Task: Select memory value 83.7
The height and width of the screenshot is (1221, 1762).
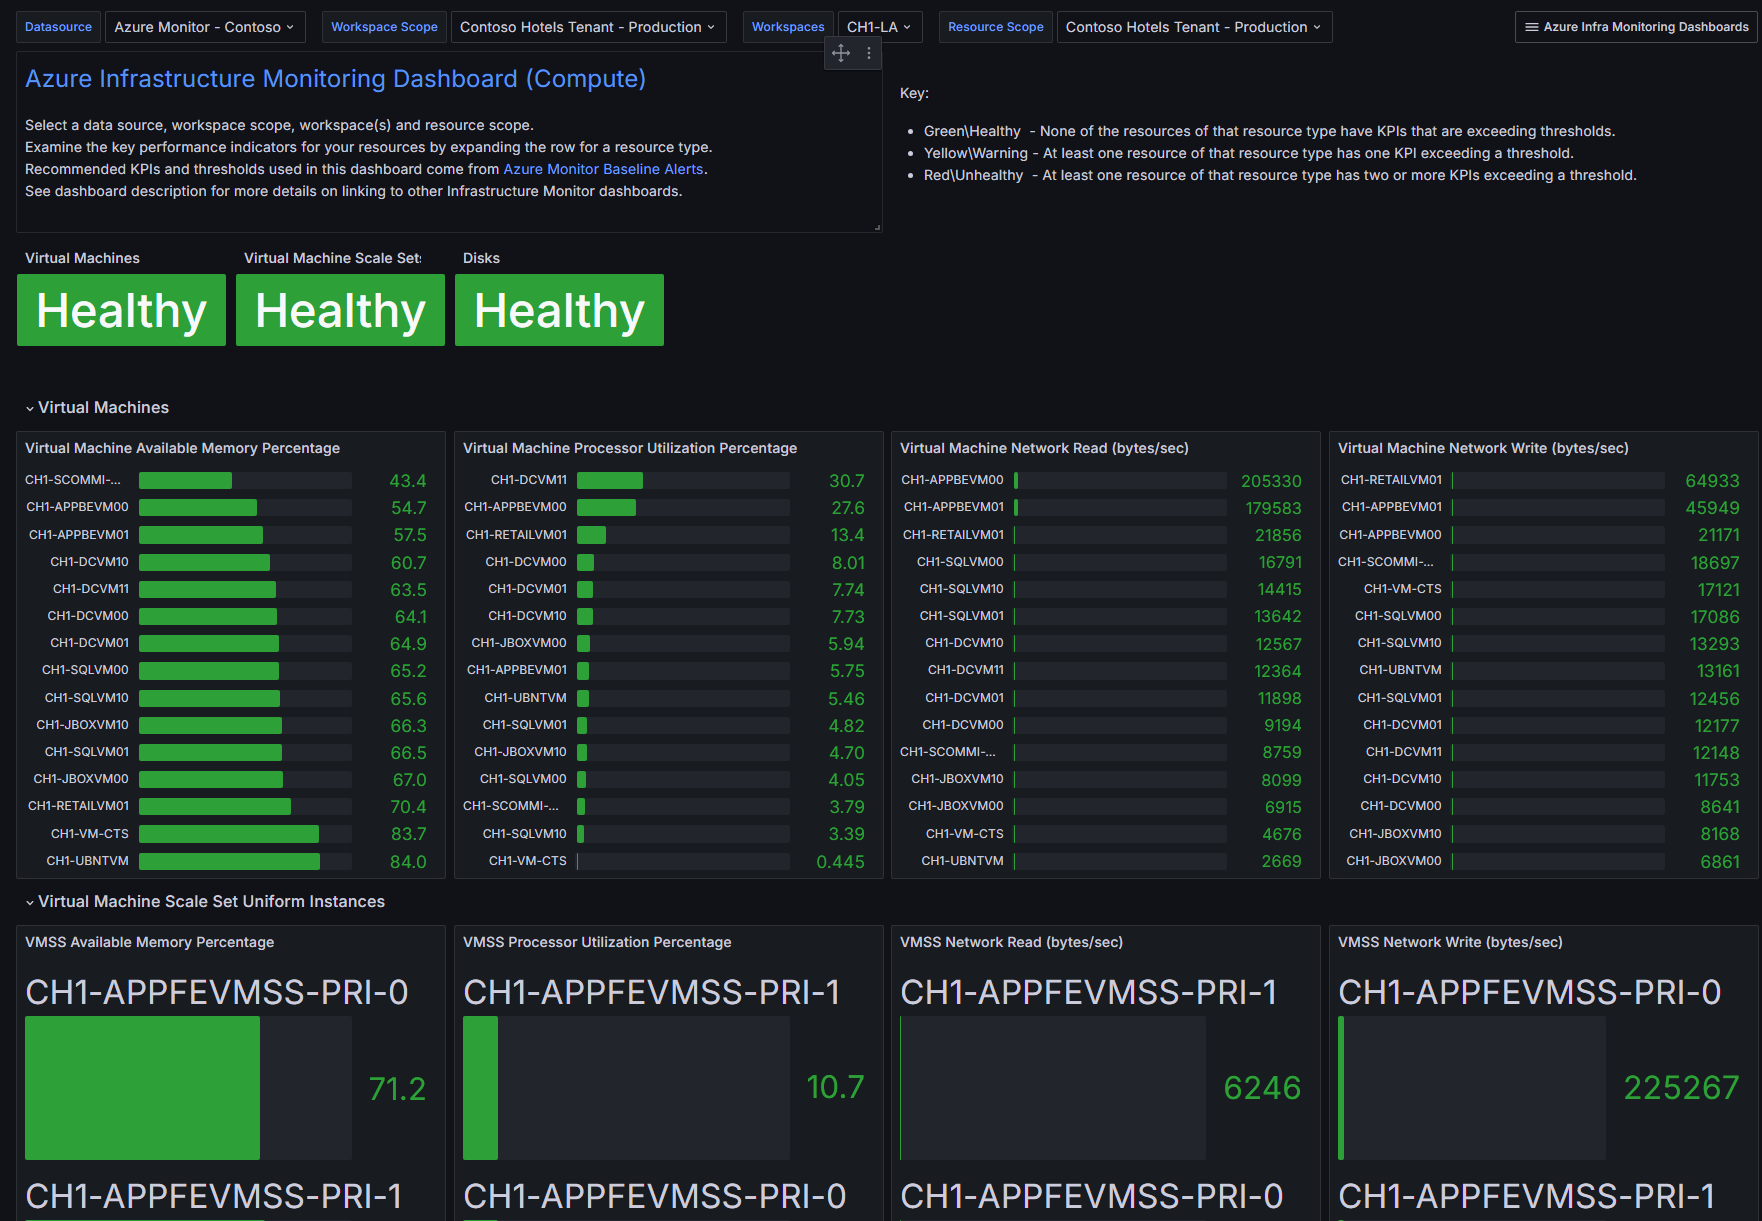Action: pyautogui.click(x=408, y=834)
